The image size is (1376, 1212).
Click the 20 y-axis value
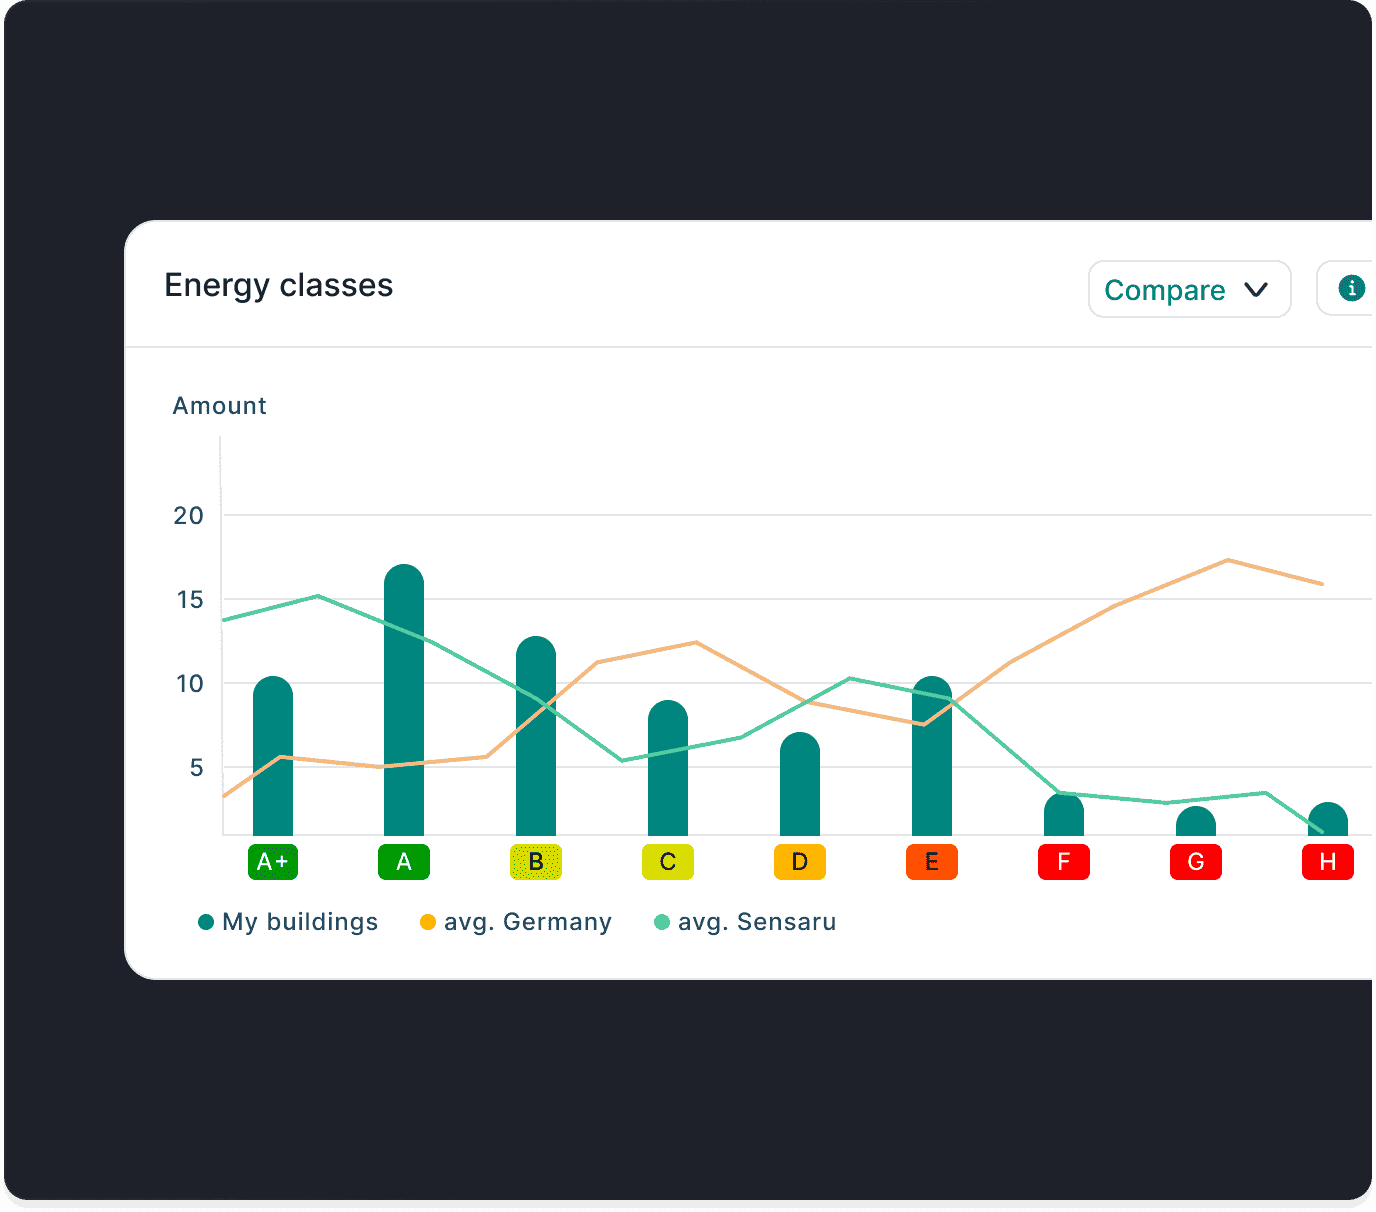click(x=188, y=516)
